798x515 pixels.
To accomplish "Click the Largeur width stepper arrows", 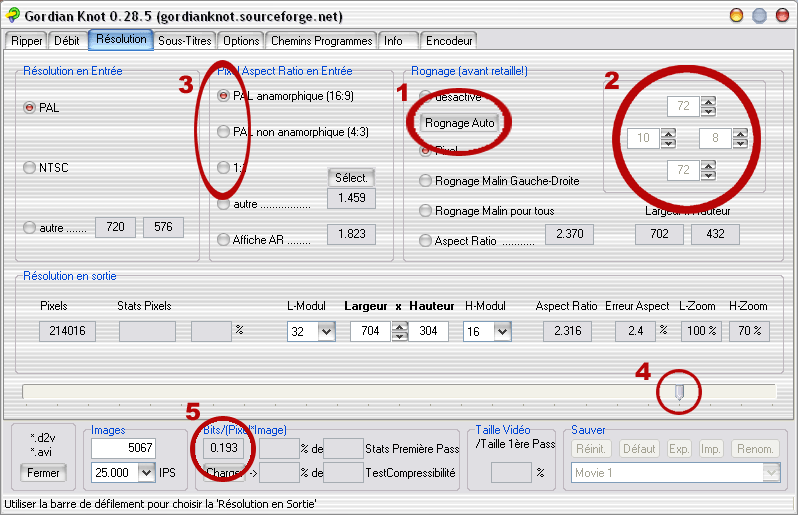I will pos(400,331).
